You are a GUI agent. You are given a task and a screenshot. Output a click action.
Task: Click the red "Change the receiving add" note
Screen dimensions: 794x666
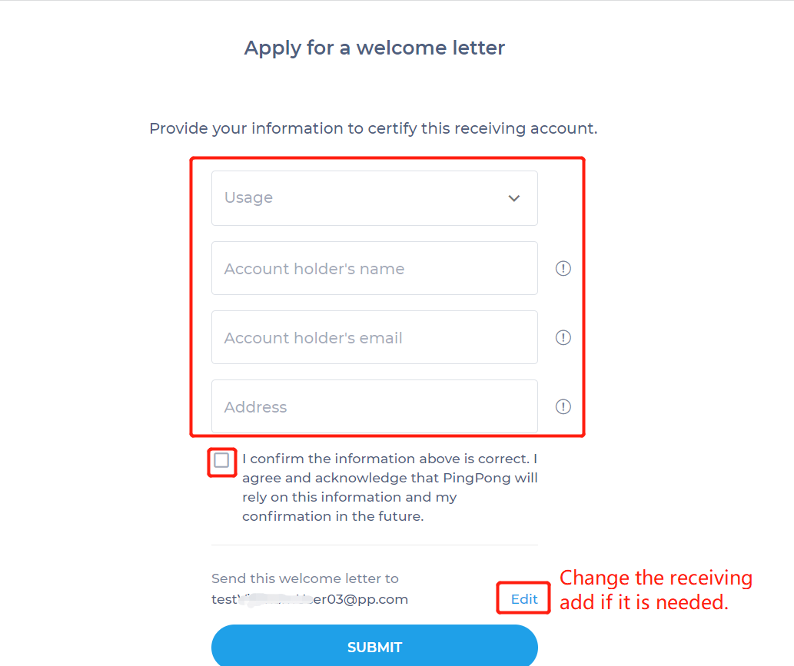(655, 590)
